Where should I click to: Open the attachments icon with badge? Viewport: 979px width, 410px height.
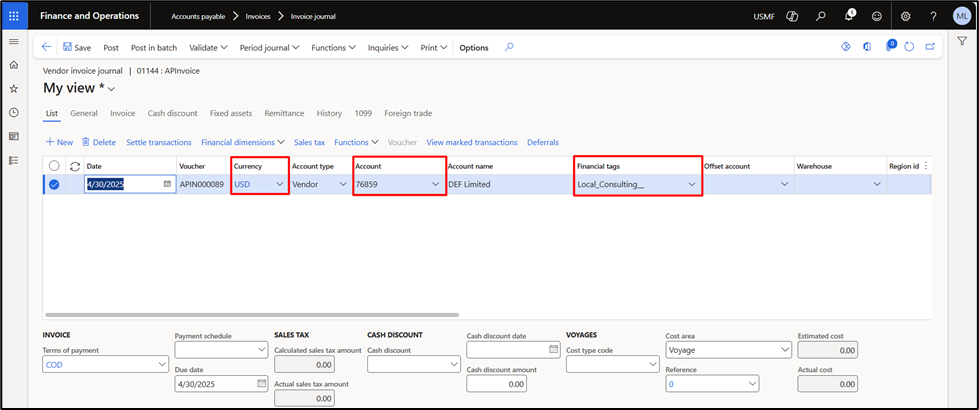[x=890, y=46]
